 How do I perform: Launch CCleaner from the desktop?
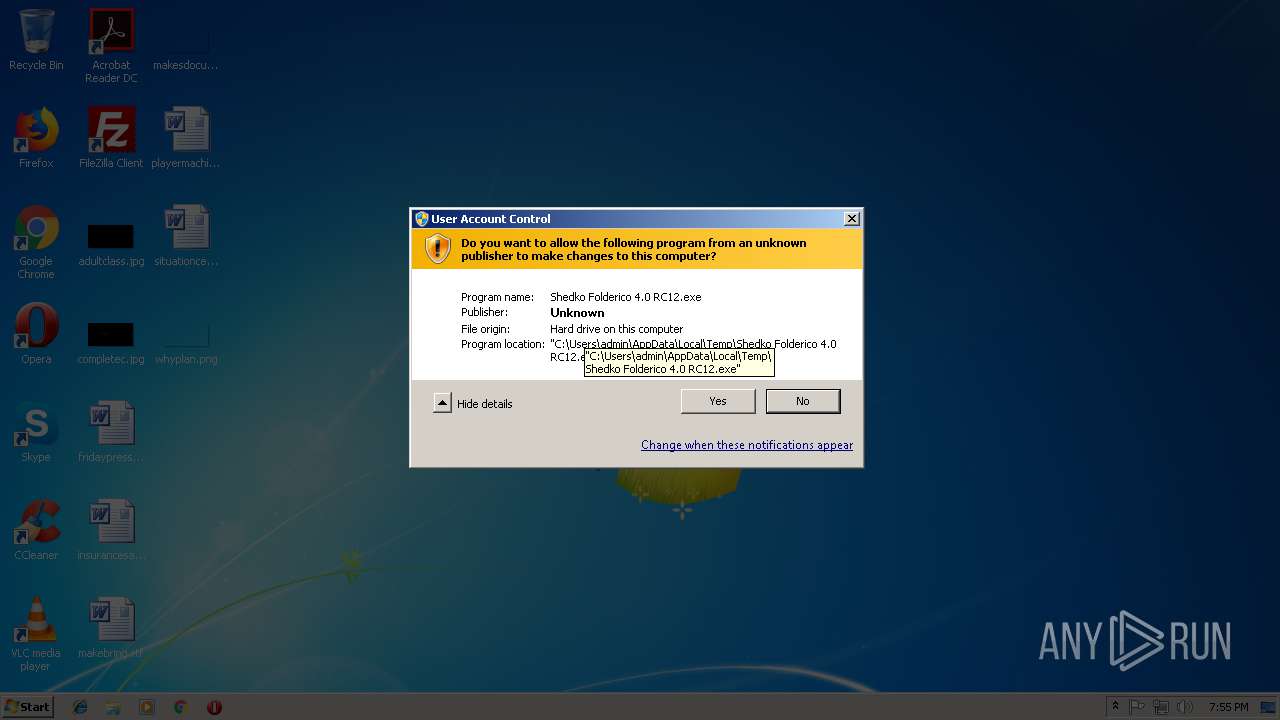pyautogui.click(x=36, y=530)
